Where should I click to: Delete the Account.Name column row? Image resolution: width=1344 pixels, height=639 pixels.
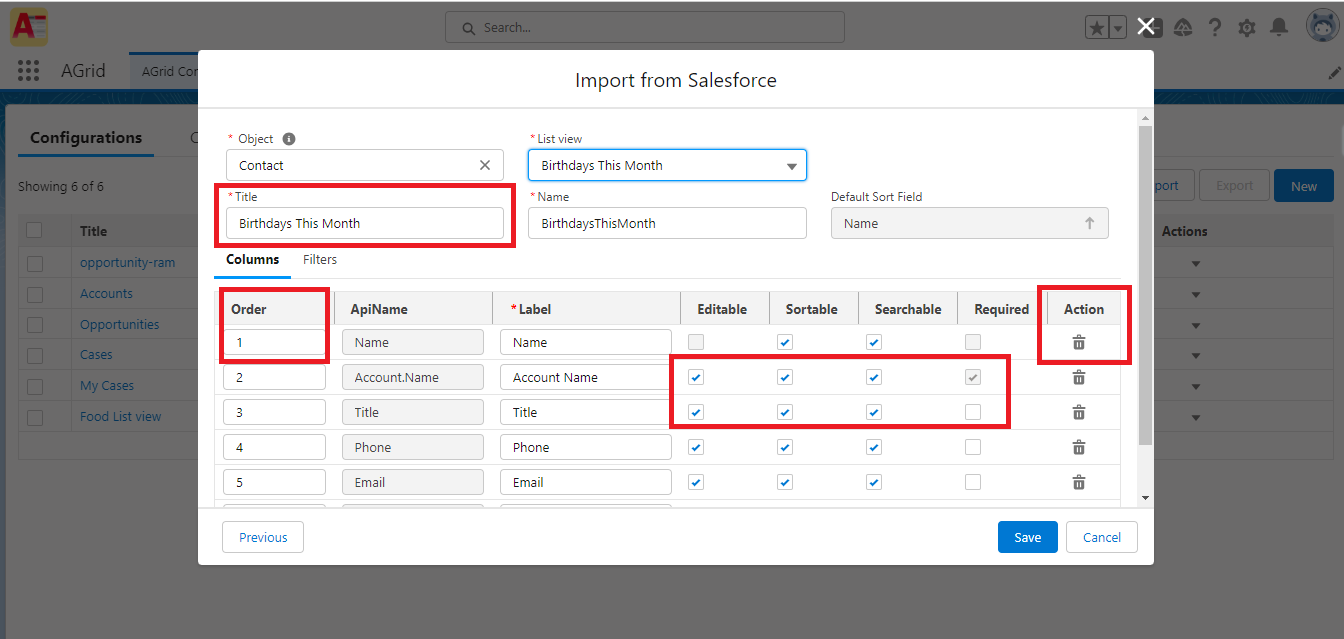[x=1078, y=377]
